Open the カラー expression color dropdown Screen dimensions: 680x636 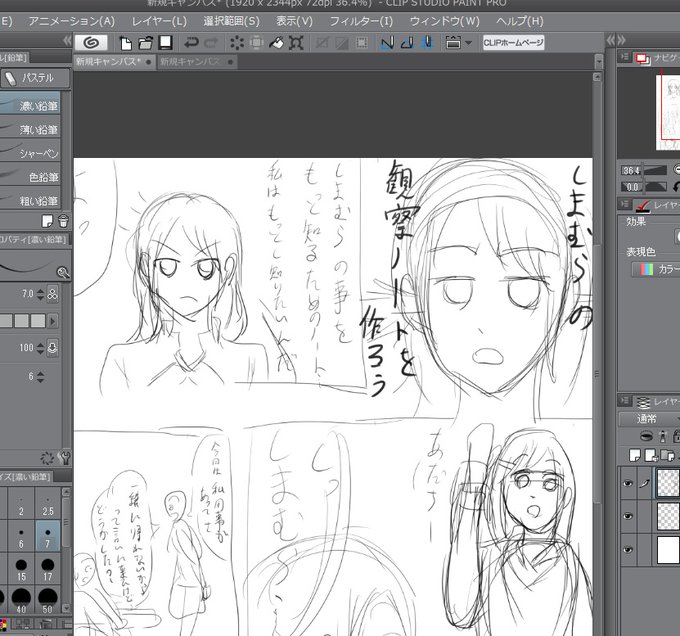pos(656,269)
